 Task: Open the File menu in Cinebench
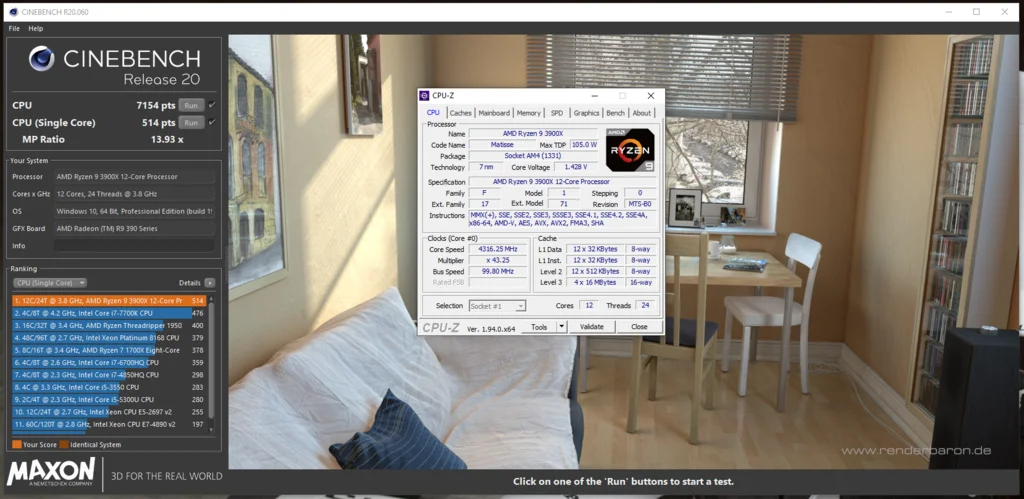pos(14,29)
